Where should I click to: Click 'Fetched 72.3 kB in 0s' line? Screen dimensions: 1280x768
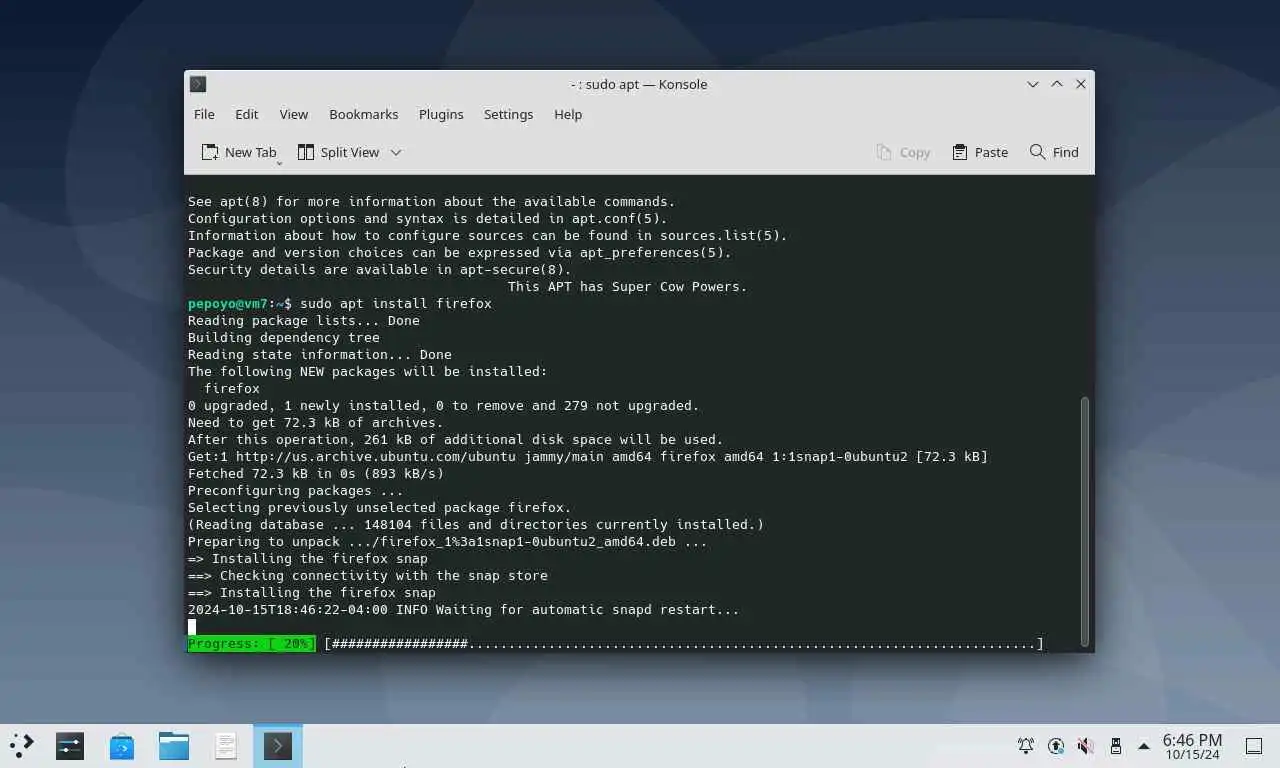[x=316, y=473]
